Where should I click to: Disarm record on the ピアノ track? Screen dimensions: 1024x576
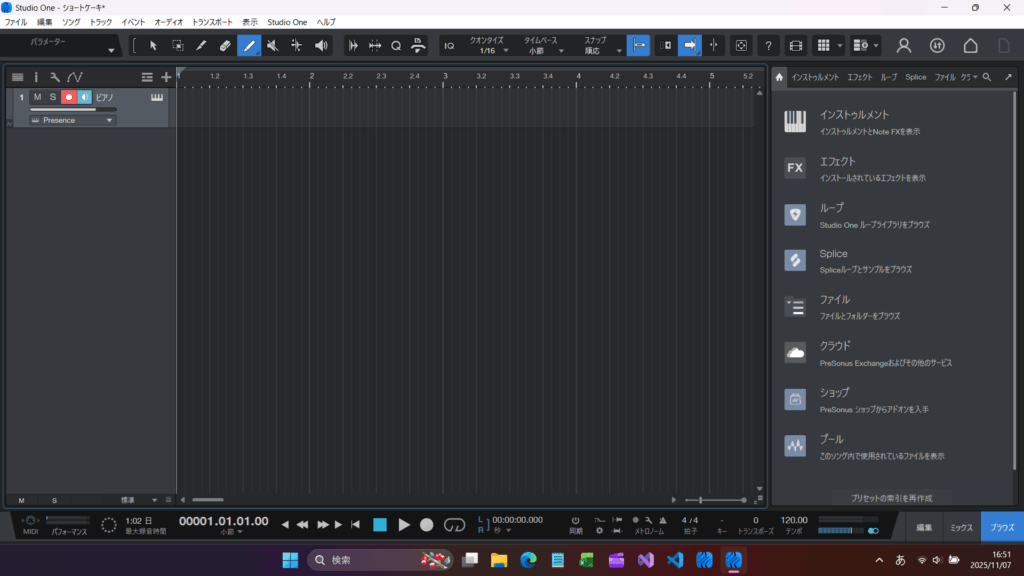(x=69, y=97)
